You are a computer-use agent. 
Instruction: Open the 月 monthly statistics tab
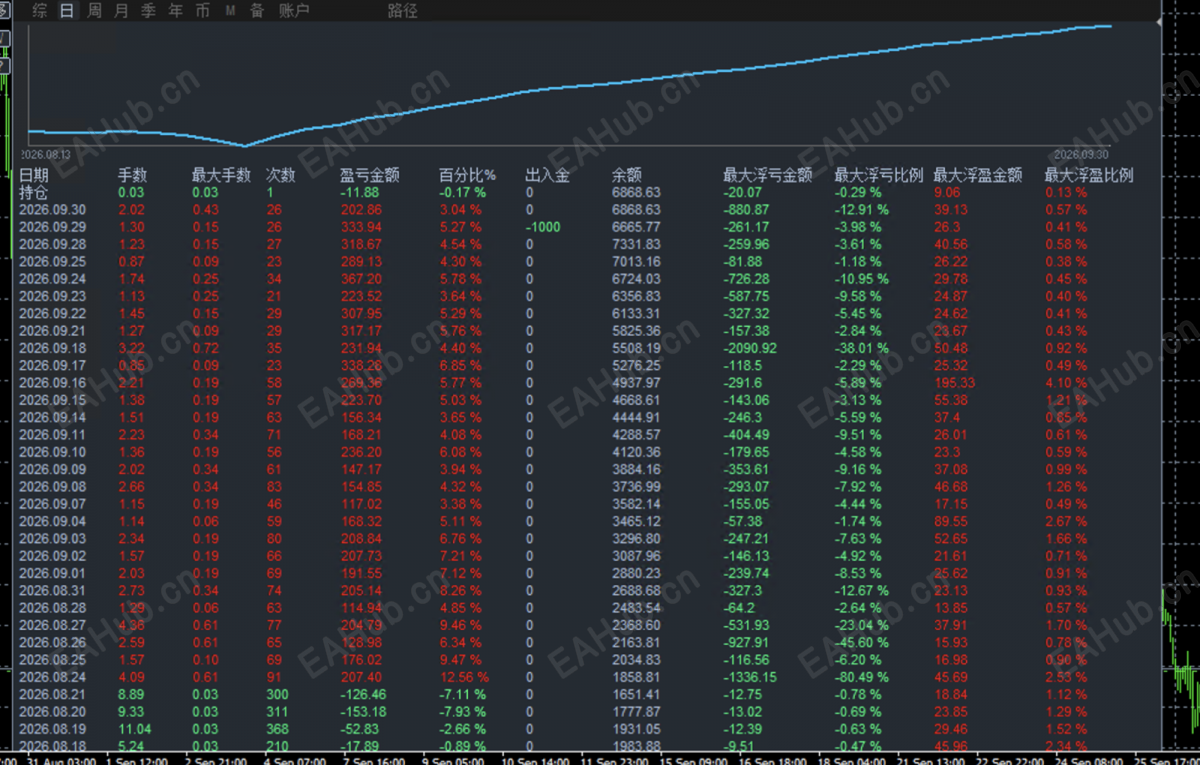(x=121, y=11)
